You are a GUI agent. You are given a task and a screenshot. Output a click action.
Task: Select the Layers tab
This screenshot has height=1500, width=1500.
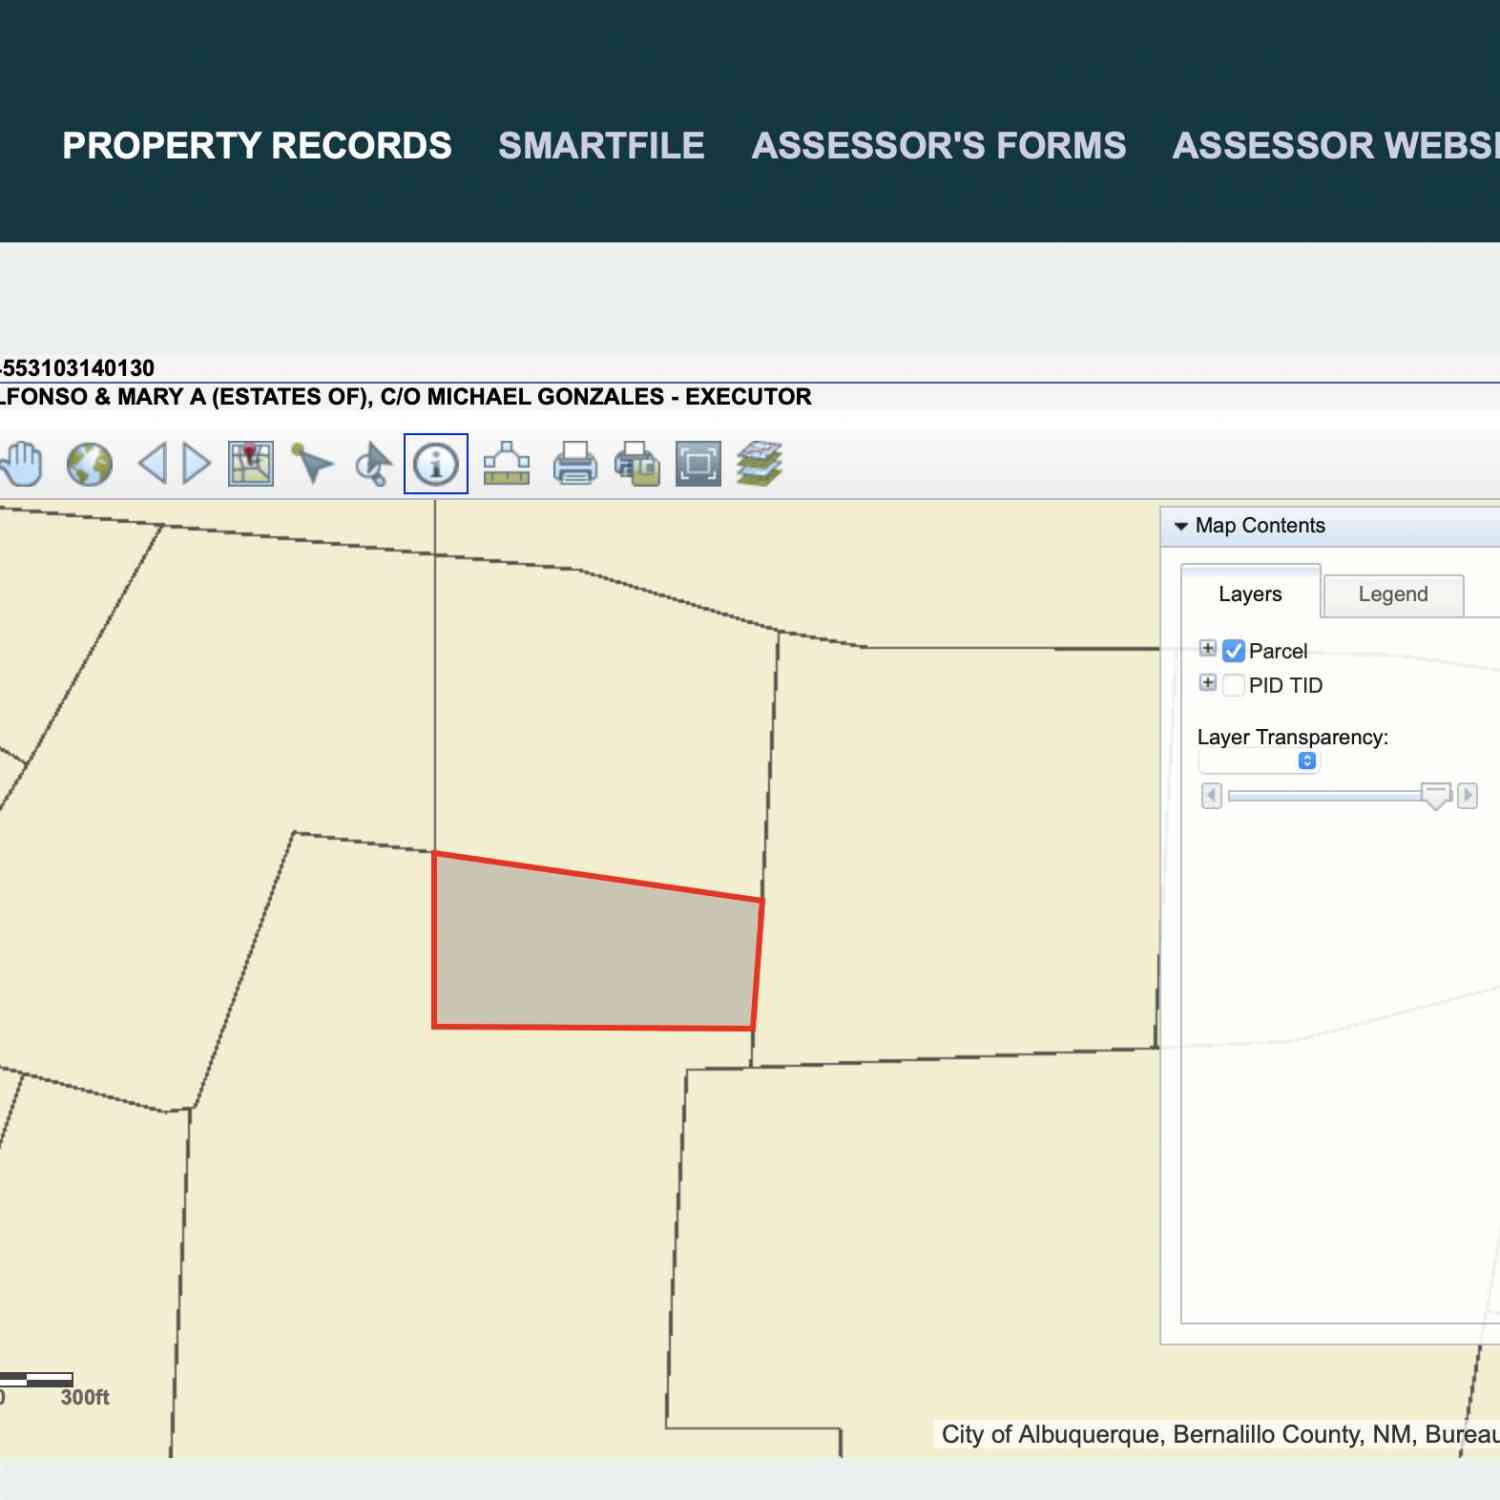1250,594
